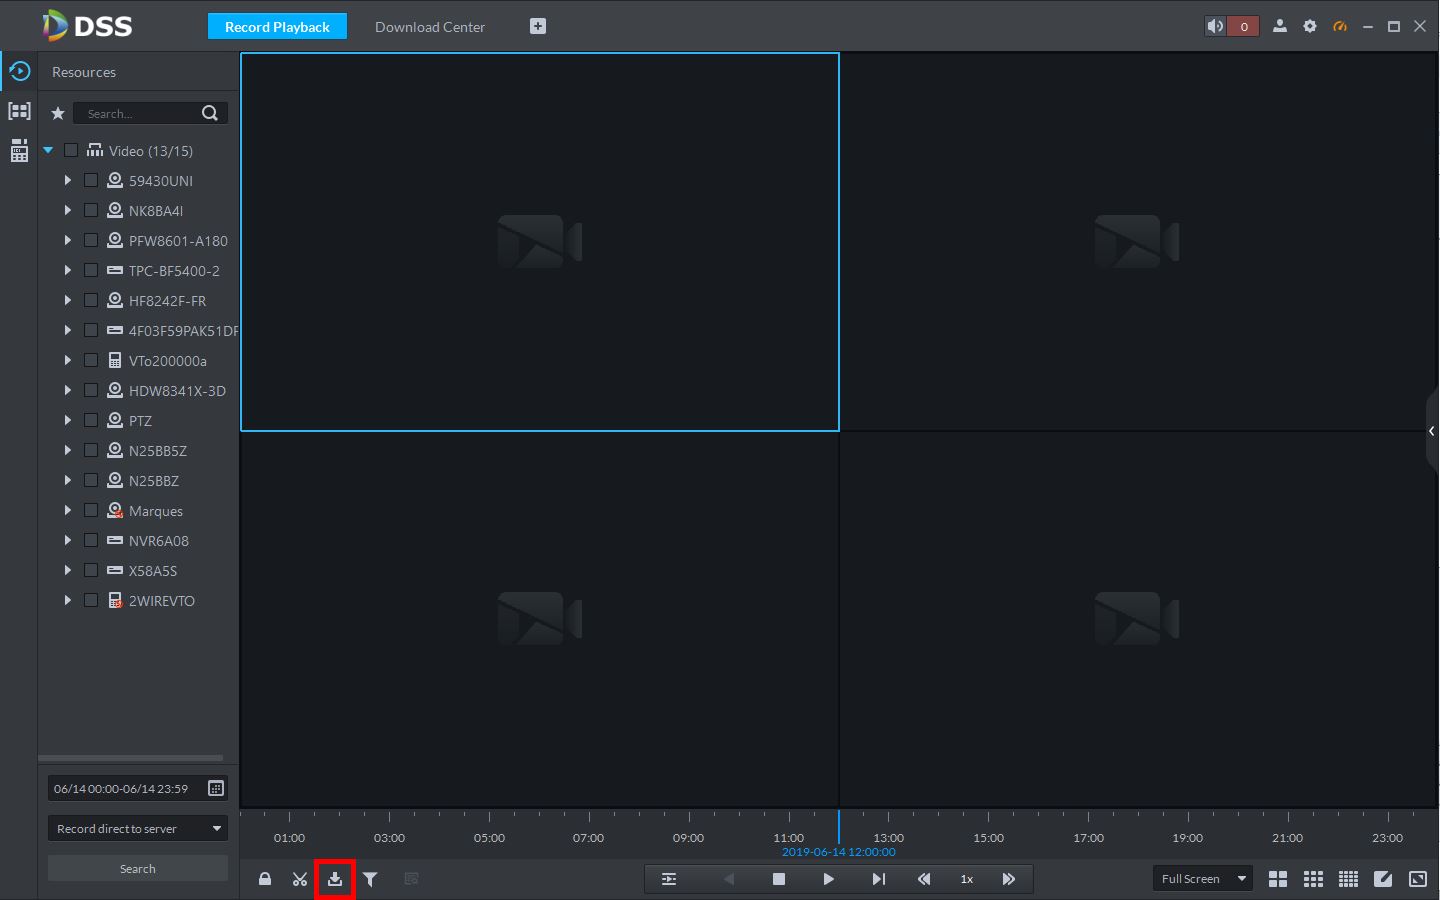Select the 3x3 nine-window split layout
This screenshot has height=900, width=1440.
(1313, 879)
